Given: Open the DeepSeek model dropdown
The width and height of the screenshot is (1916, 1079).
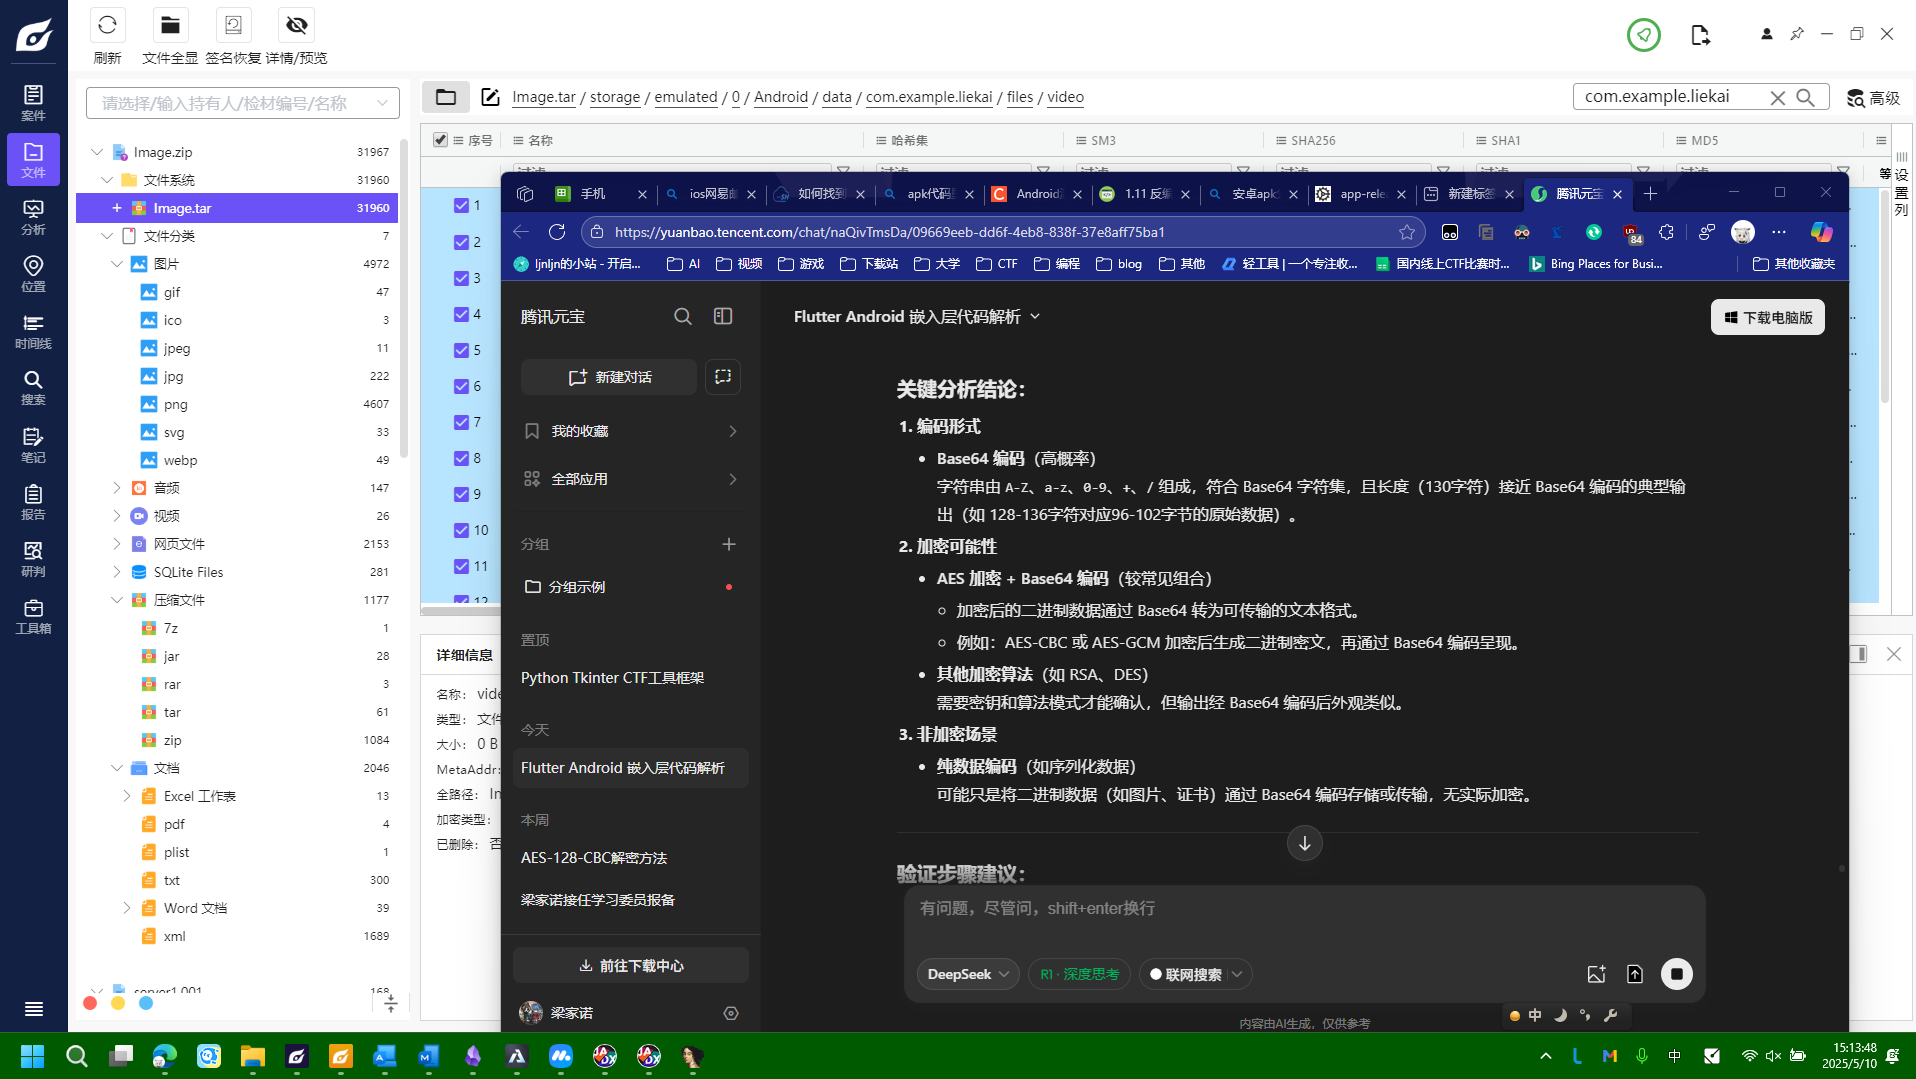Looking at the screenshot, I should click(x=968, y=974).
